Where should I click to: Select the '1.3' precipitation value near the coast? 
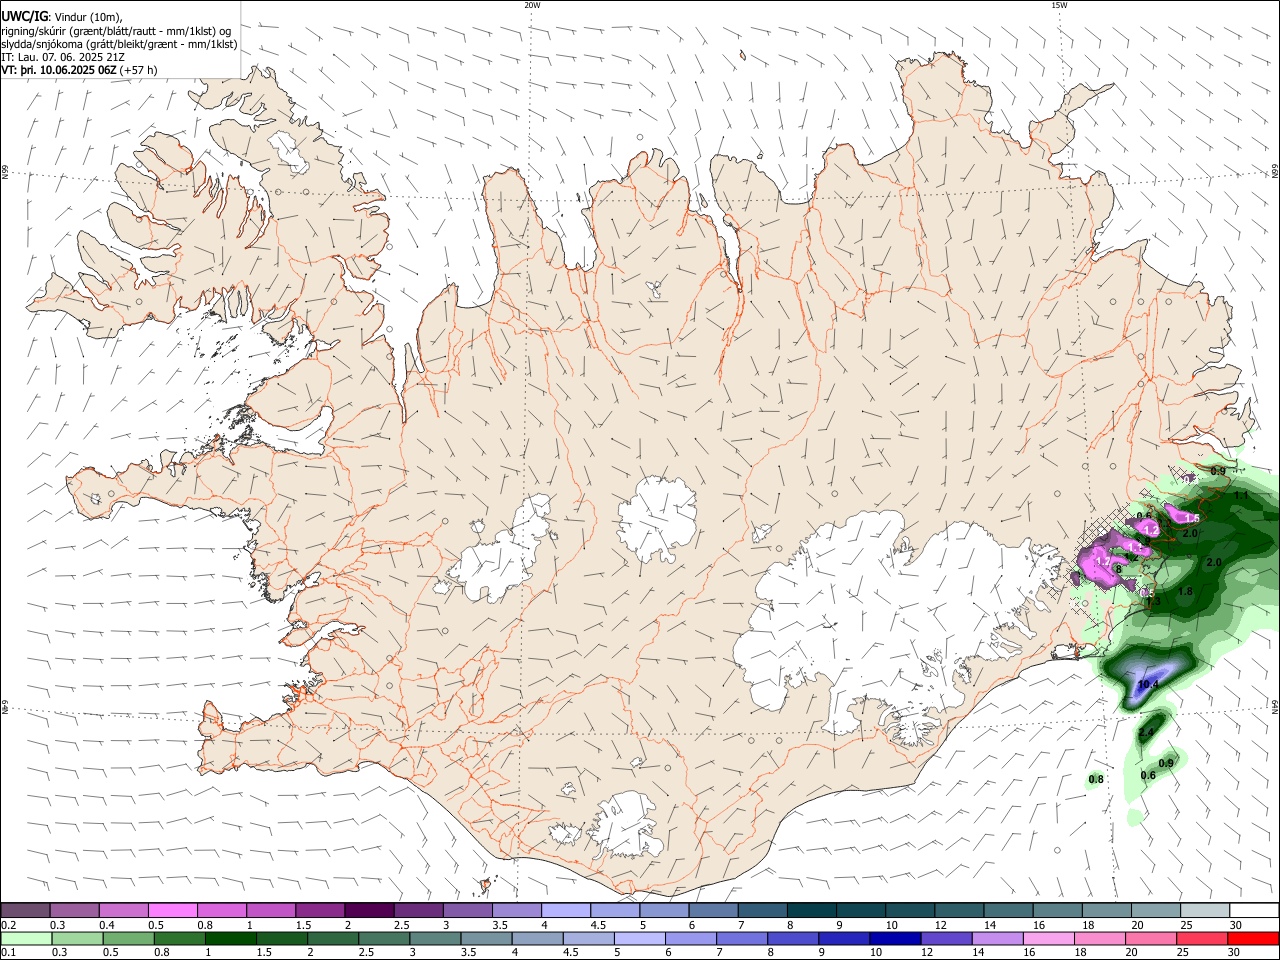pos(1153,602)
